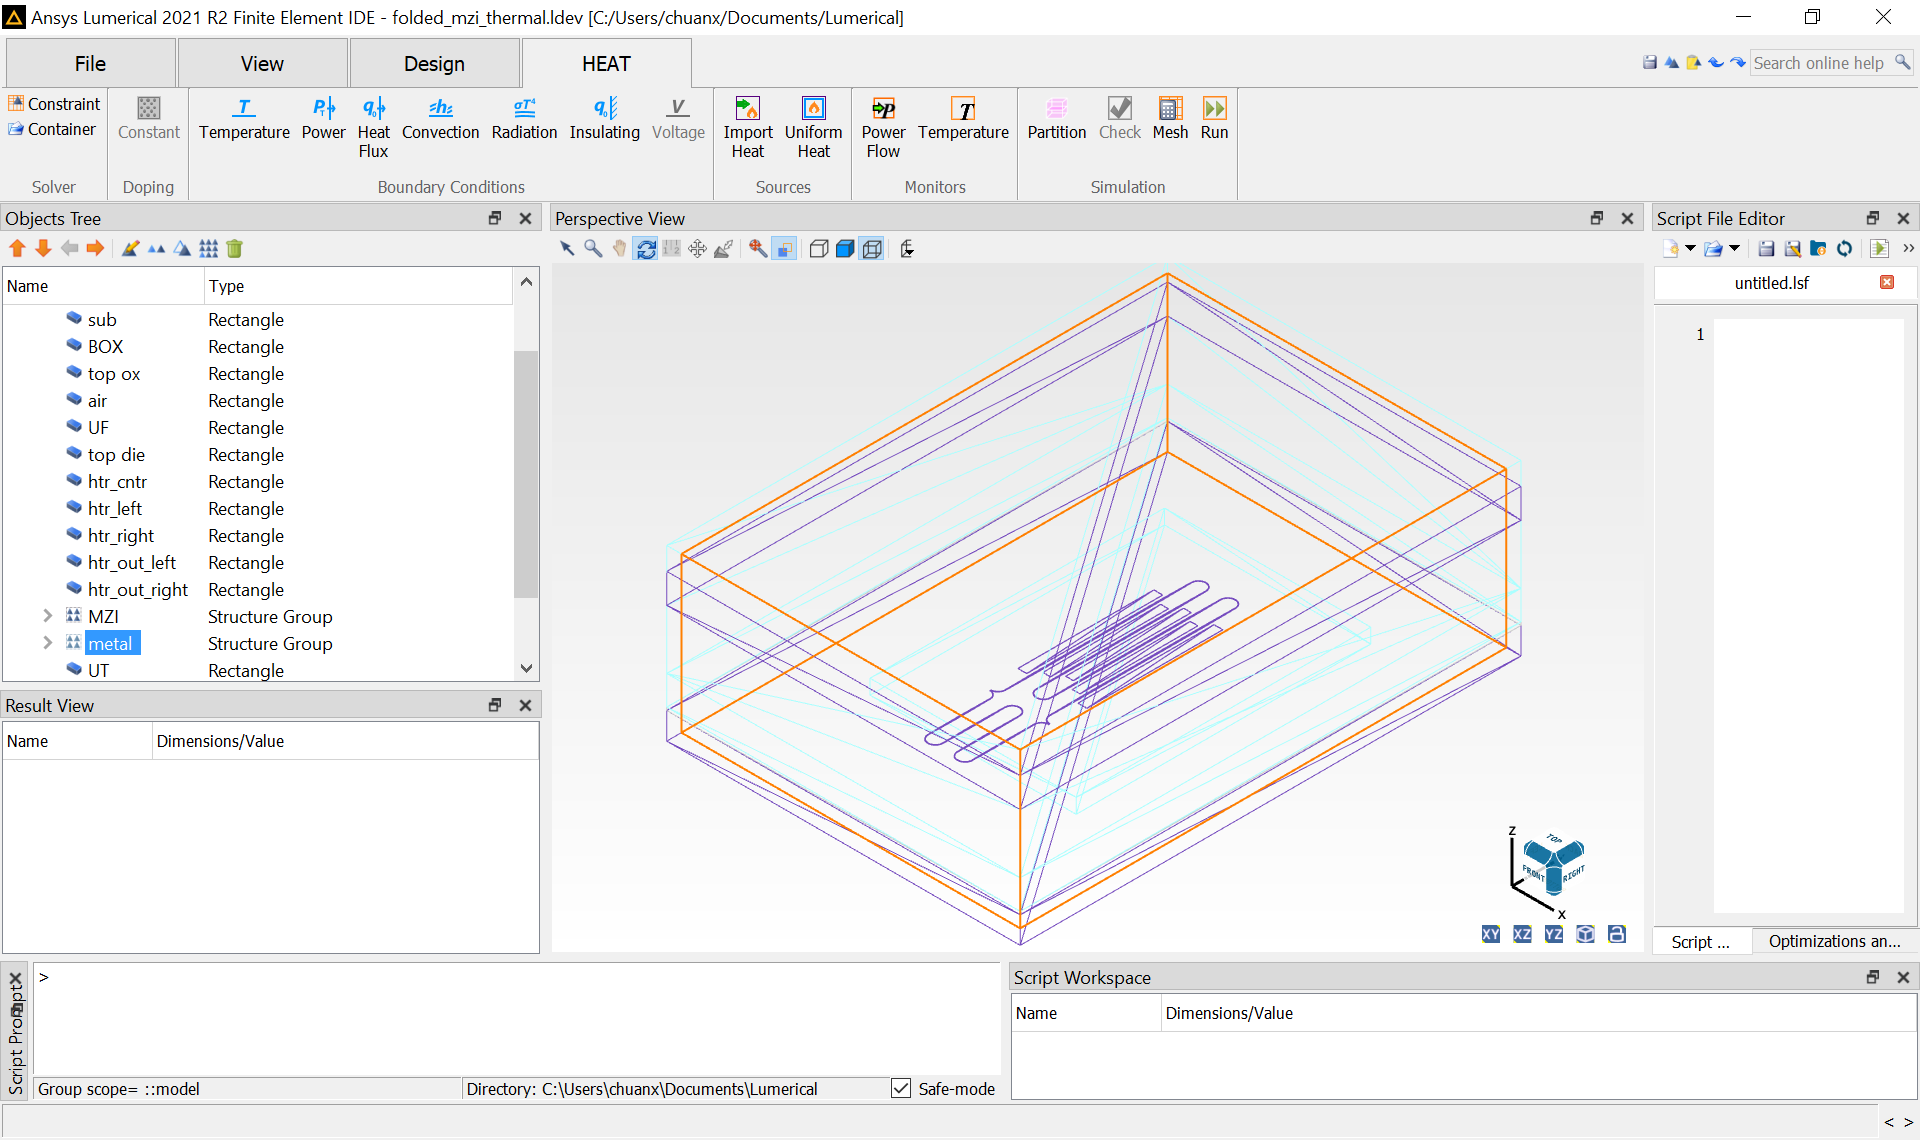Toggle the overlapping squares view option
This screenshot has width=1920, height=1140.
point(785,248)
